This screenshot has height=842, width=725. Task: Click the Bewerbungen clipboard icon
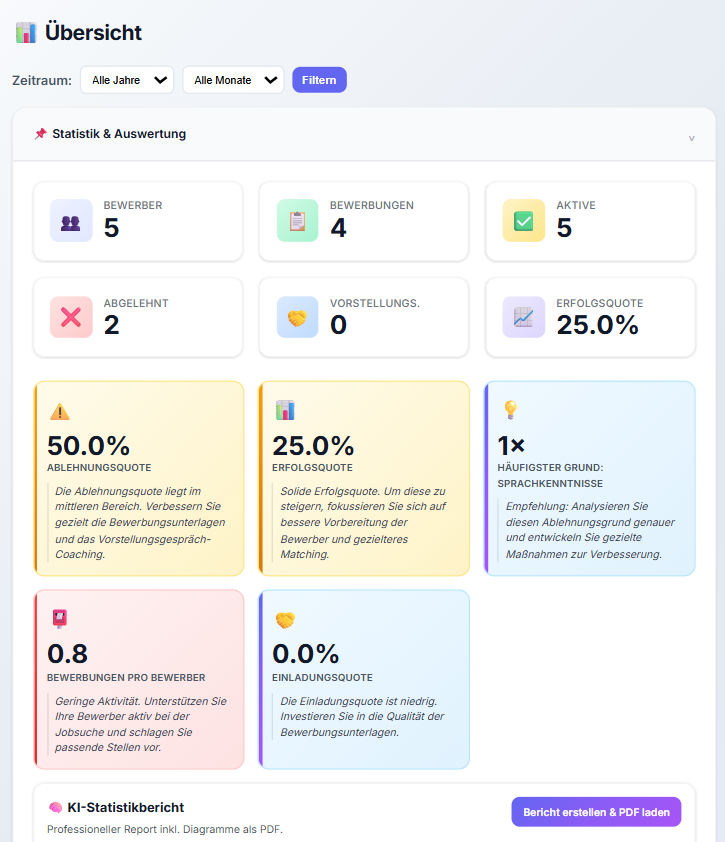point(297,221)
